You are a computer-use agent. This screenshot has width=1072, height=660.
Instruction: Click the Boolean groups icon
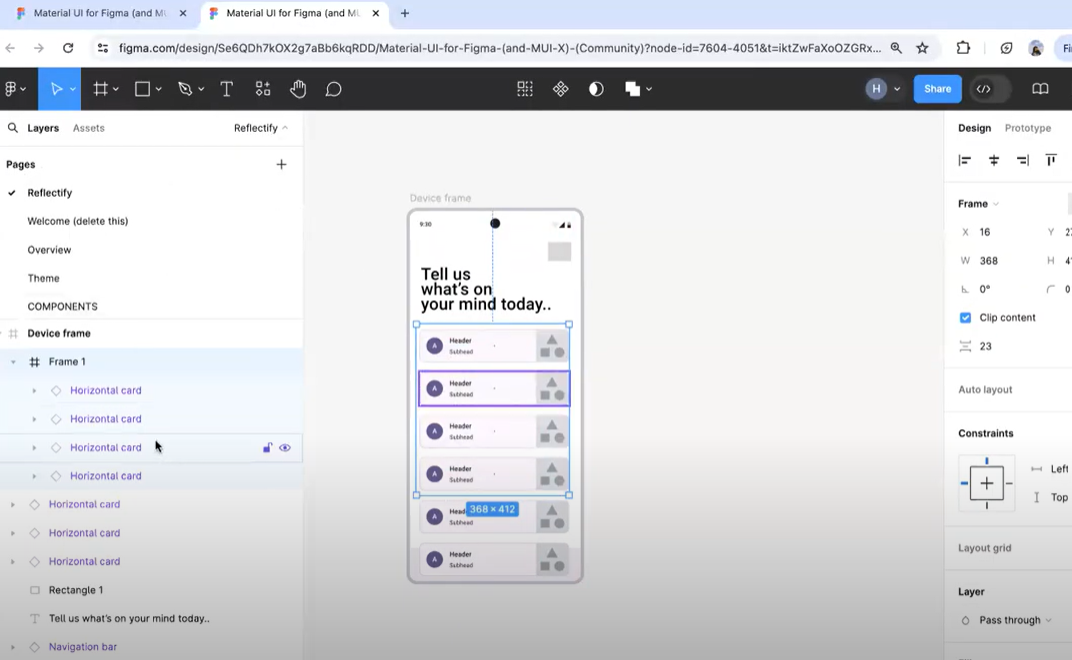[632, 89]
